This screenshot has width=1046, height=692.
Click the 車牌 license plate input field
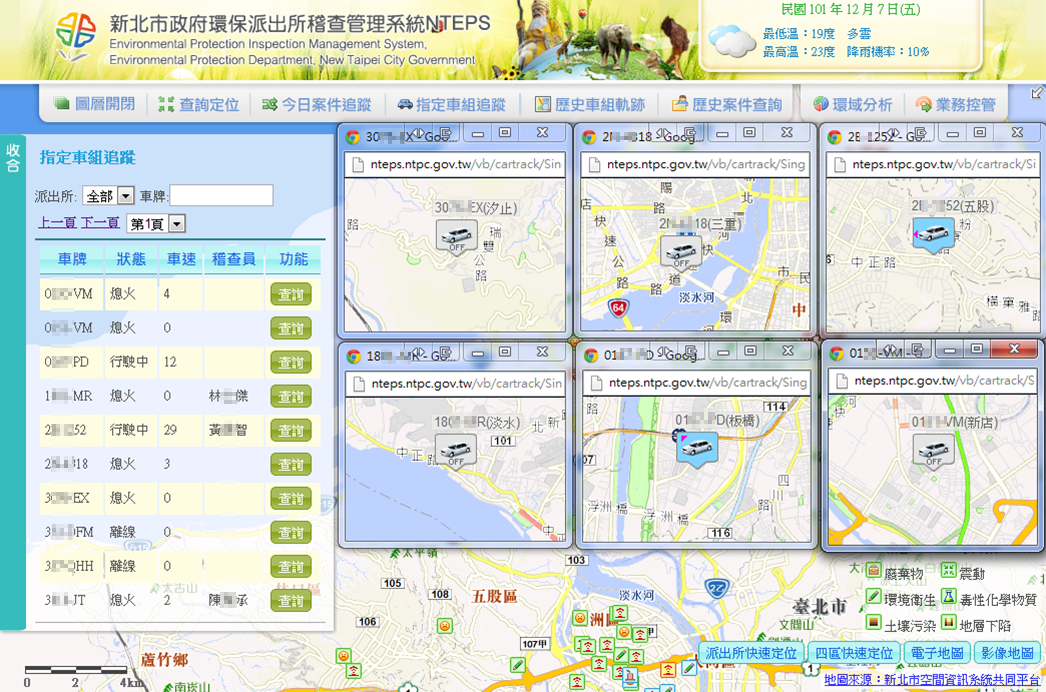coord(221,195)
